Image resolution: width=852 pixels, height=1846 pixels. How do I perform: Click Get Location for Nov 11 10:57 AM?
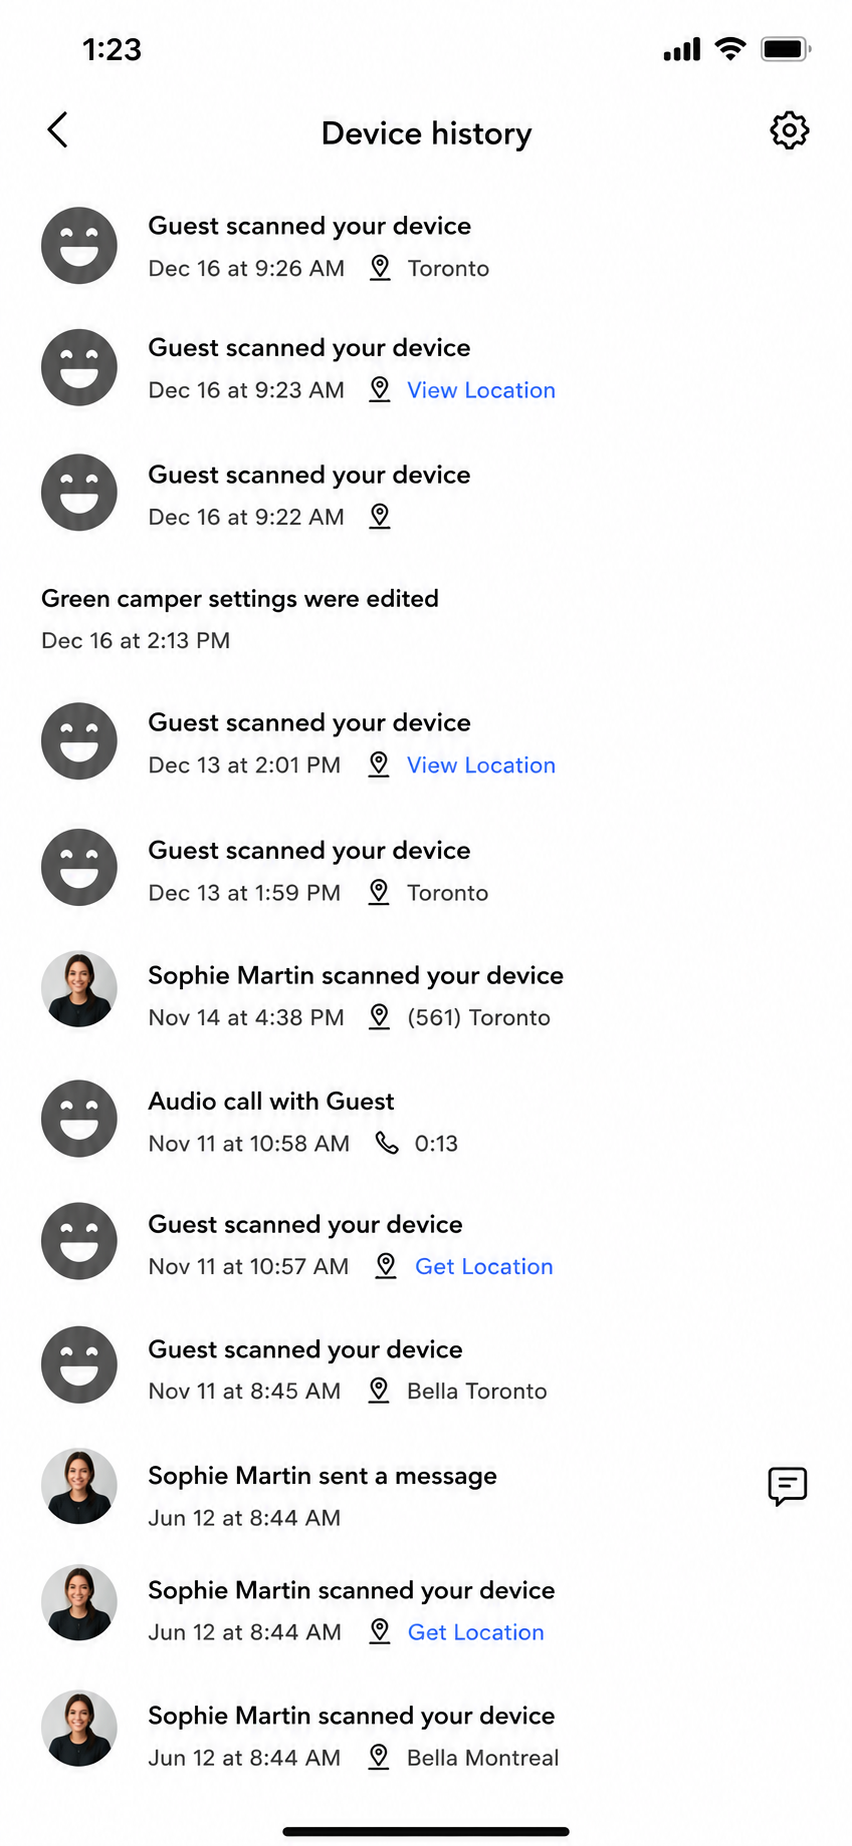(x=484, y=1266)
